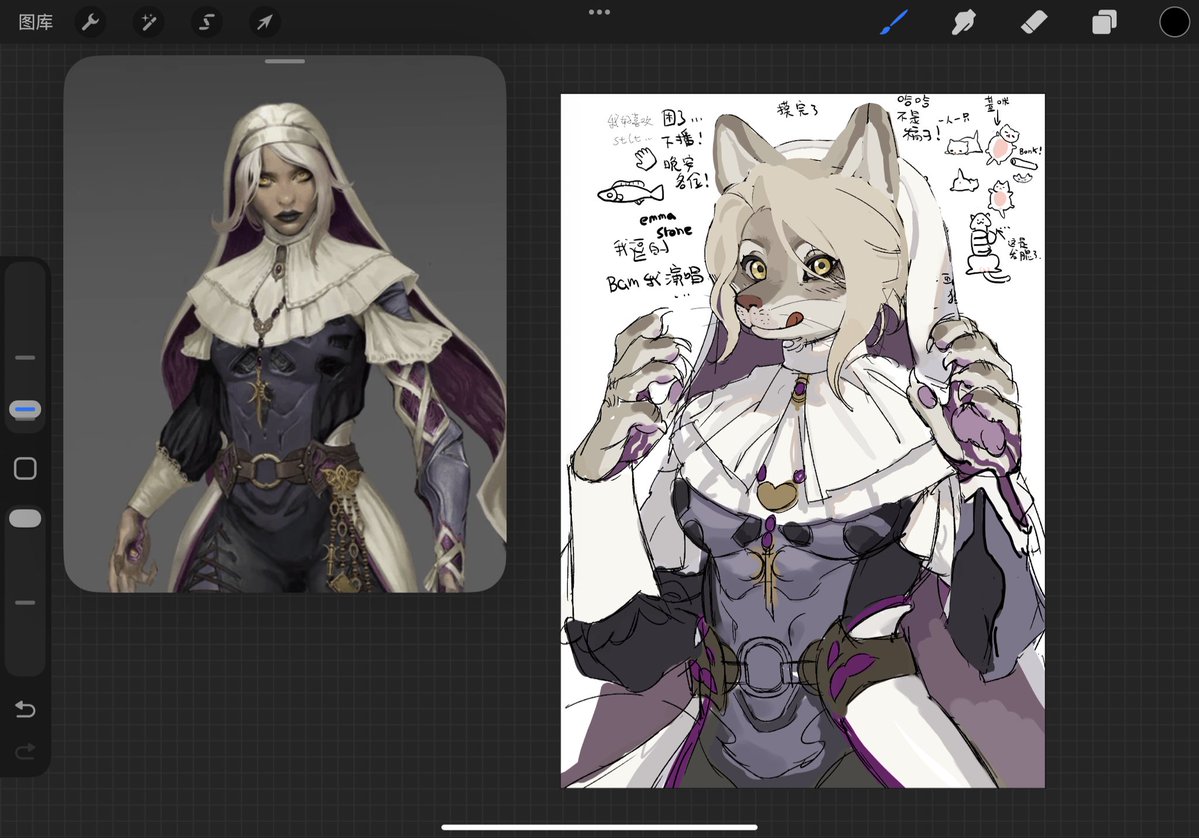1199x838 pixels.
Task: Adjust the brush size slider handle
Action: [x=25, y=410]
